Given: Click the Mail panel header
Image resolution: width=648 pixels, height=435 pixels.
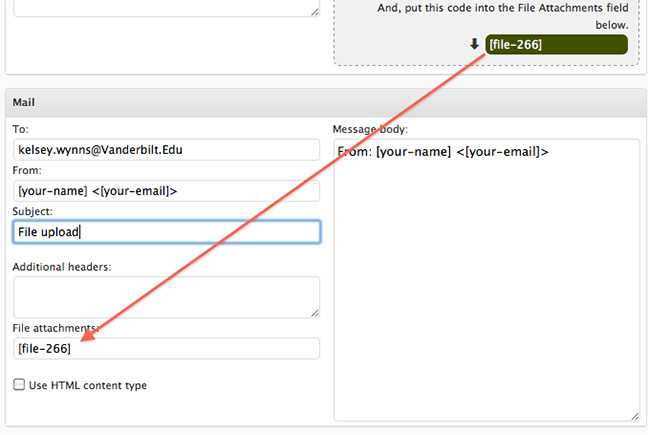Looking at the screenshot, I should pyautogui.click(x=324, y=102).
